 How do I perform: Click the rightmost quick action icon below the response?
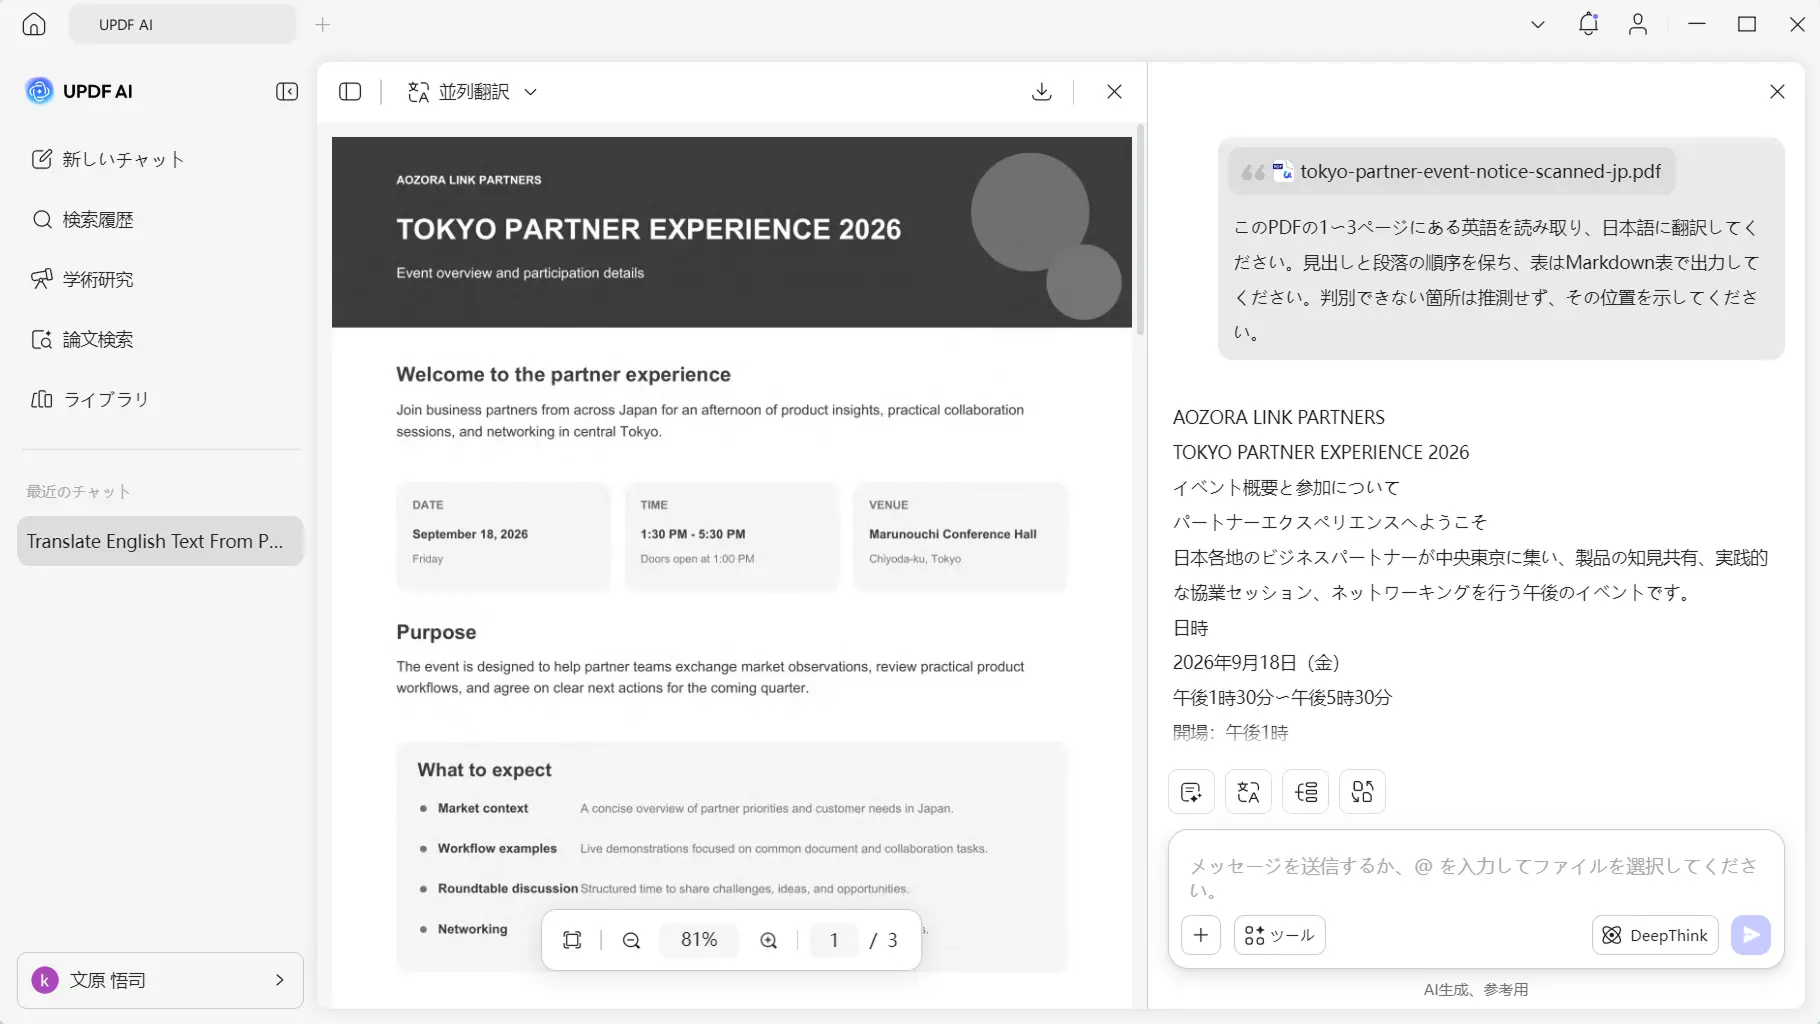pyautogui.click(x=1362, y=792)
